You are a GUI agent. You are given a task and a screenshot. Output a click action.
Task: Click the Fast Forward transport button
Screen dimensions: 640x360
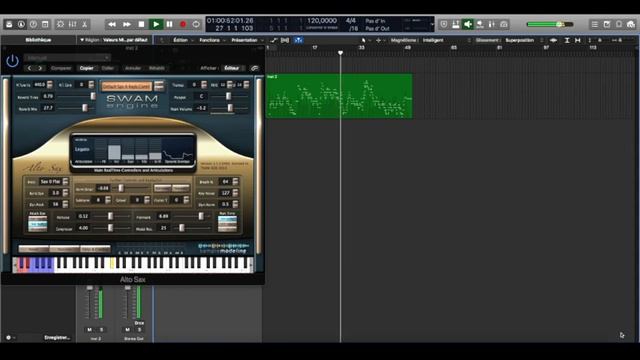pyautogui.click(x=127, y=24)
